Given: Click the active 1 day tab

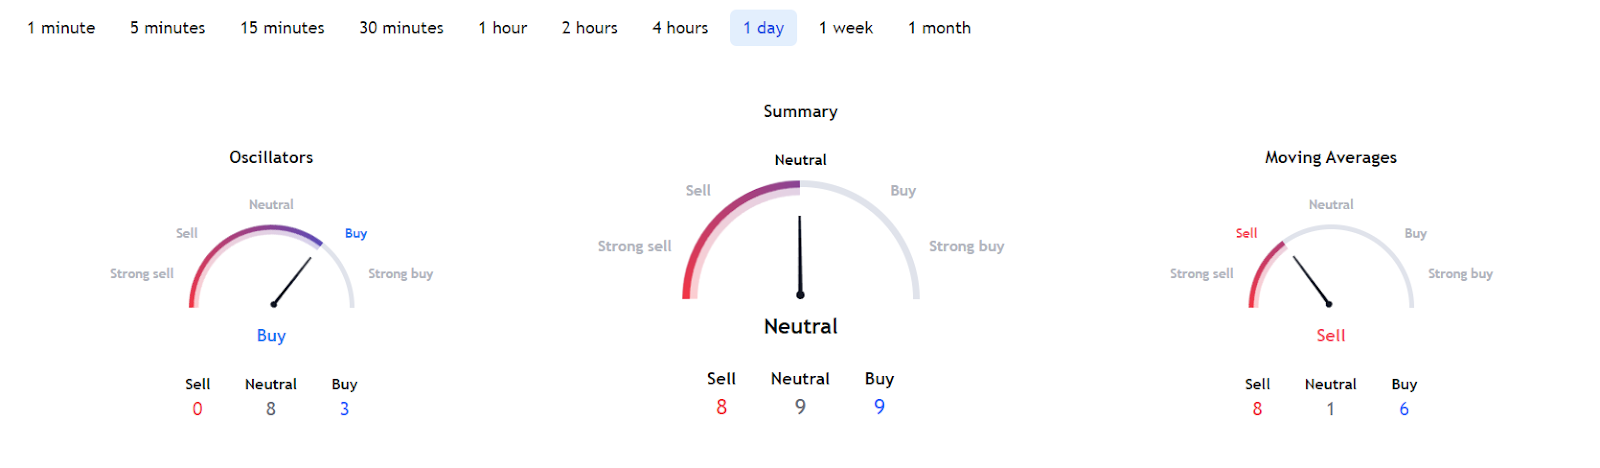Looking at the screenshot, I should pos(763,28).
